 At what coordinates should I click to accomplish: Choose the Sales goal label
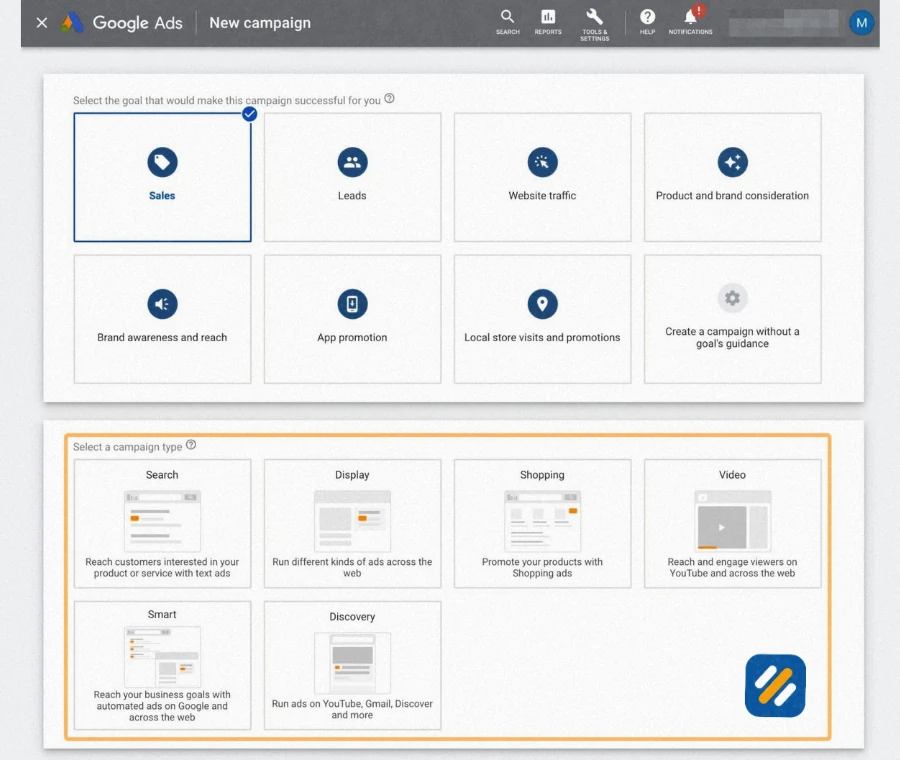click(x=162, y=196)
